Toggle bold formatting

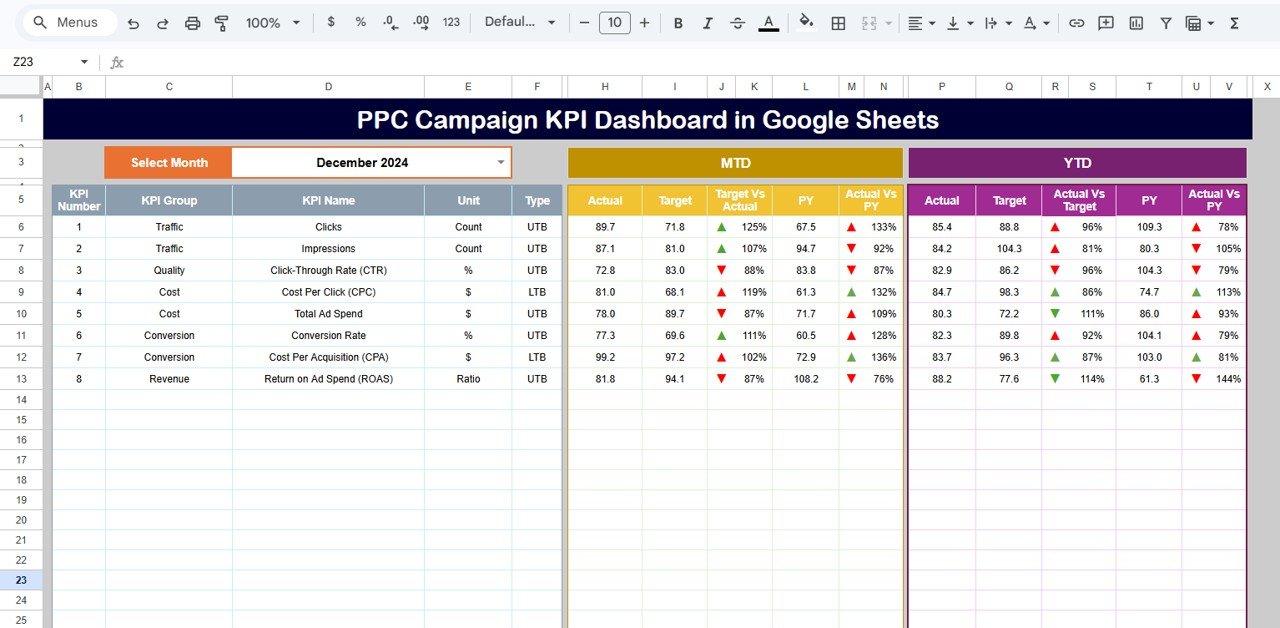(678, 21)
